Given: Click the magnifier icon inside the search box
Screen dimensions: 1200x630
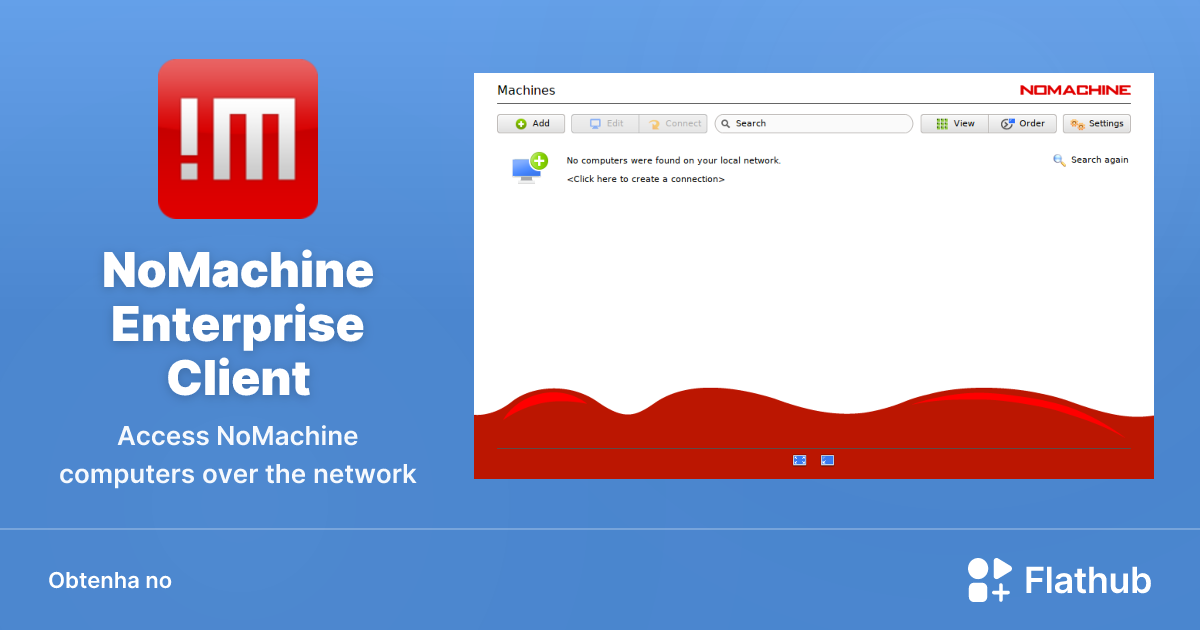Looking at the screenshot, I should 727,123.
